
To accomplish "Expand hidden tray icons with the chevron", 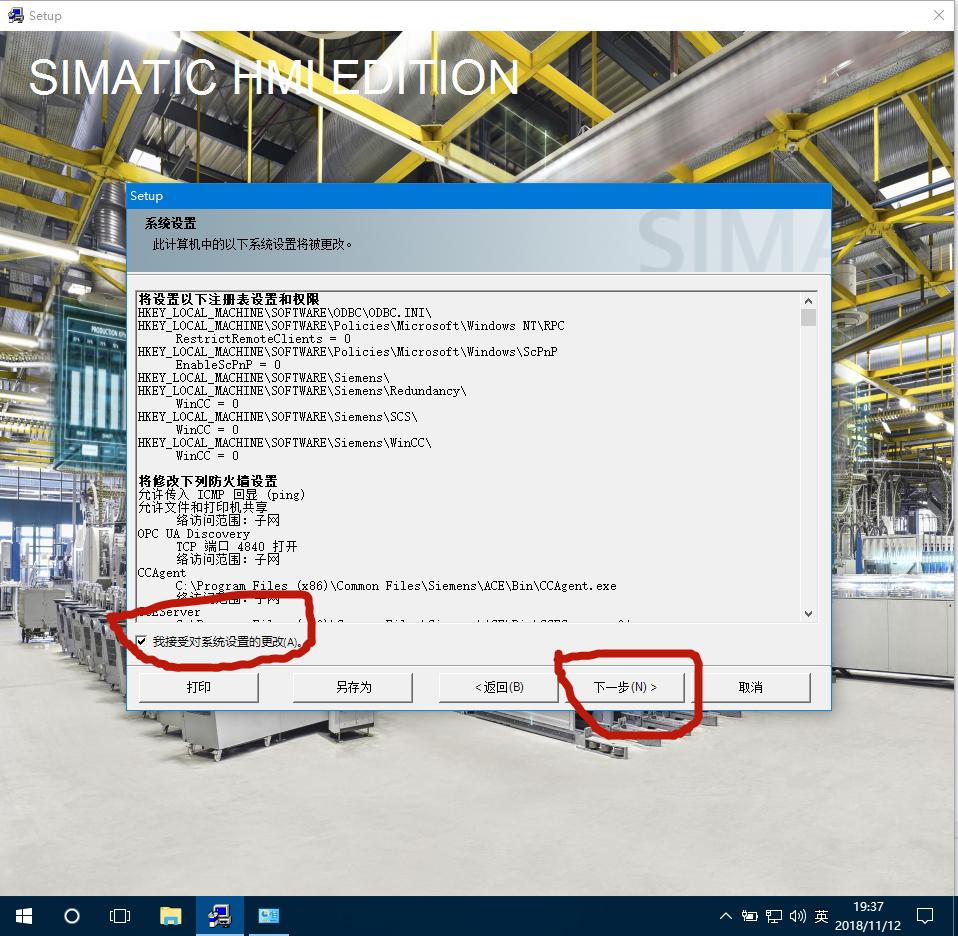I will click(726, 914).
